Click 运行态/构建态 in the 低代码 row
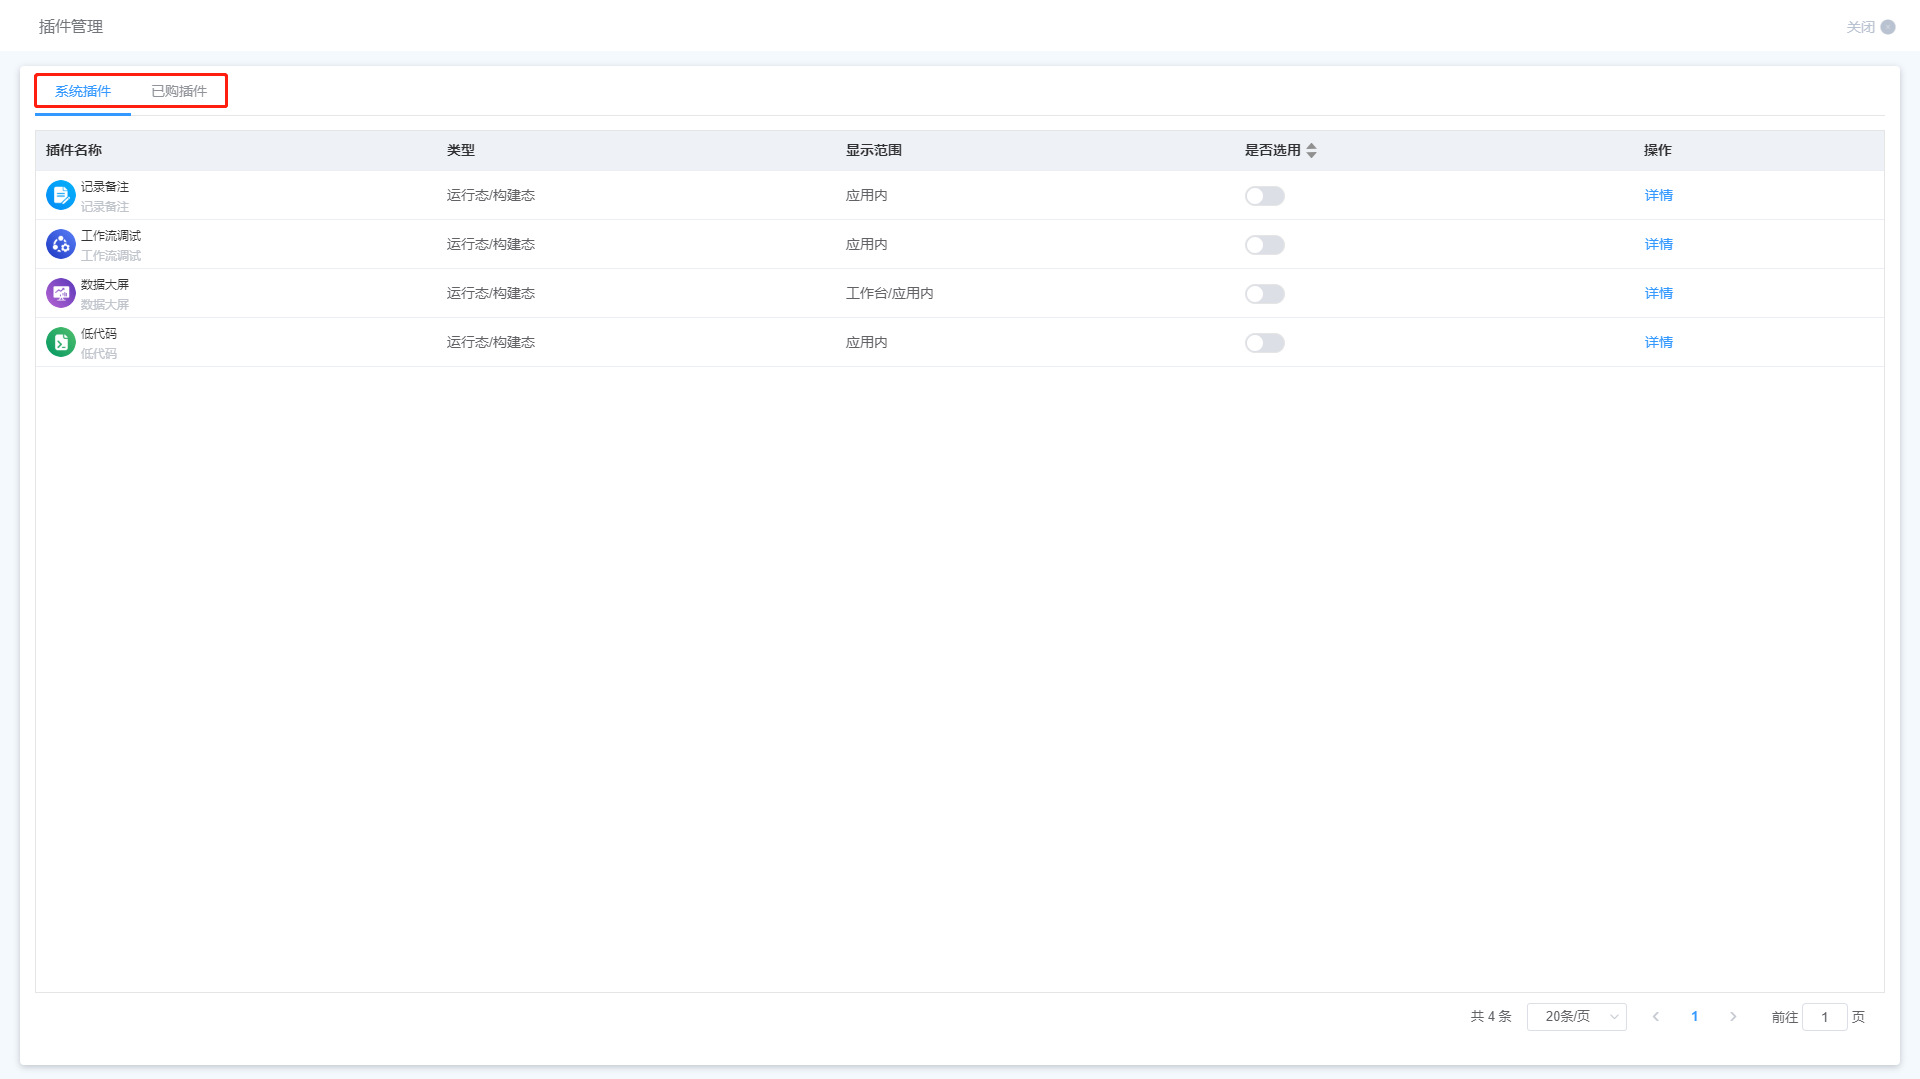1920x1079 pixels. [491, 342]
